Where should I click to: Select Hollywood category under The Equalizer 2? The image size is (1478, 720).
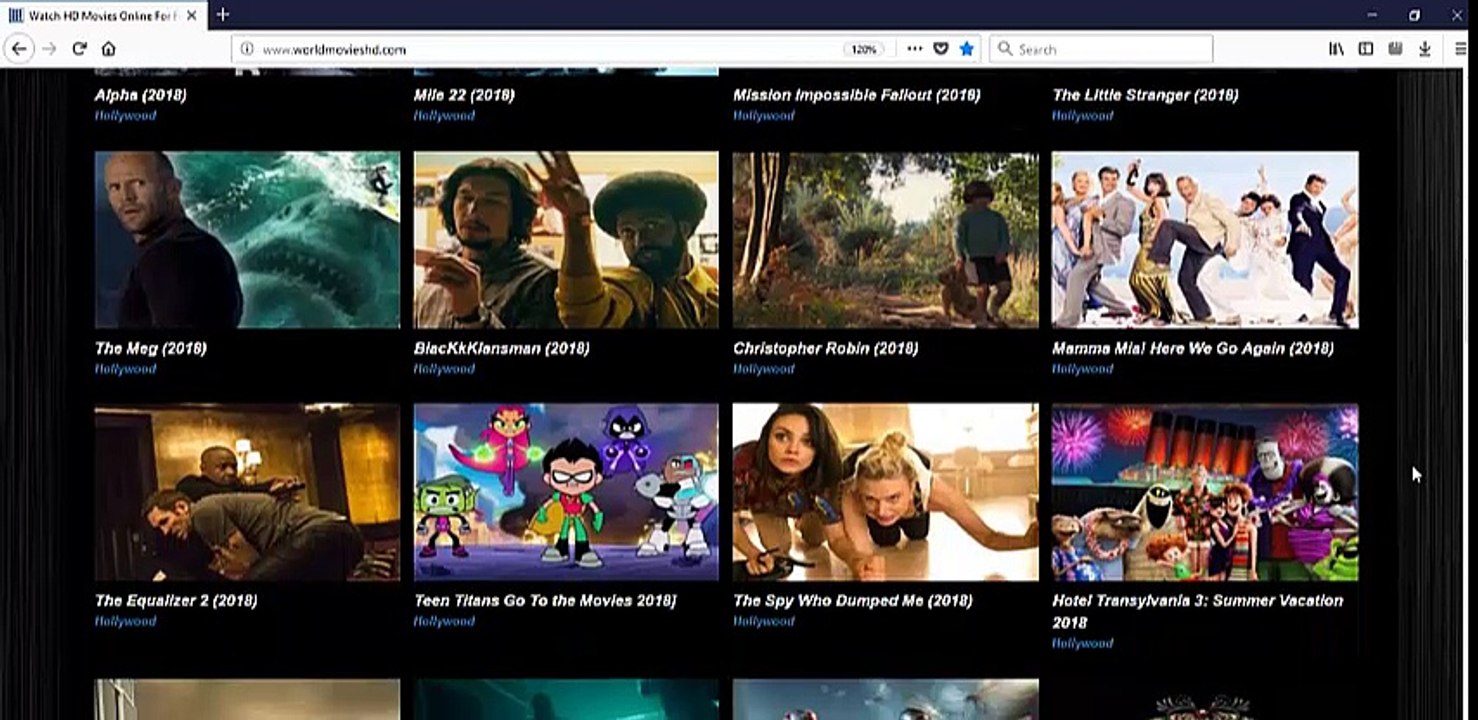[125, 621]
